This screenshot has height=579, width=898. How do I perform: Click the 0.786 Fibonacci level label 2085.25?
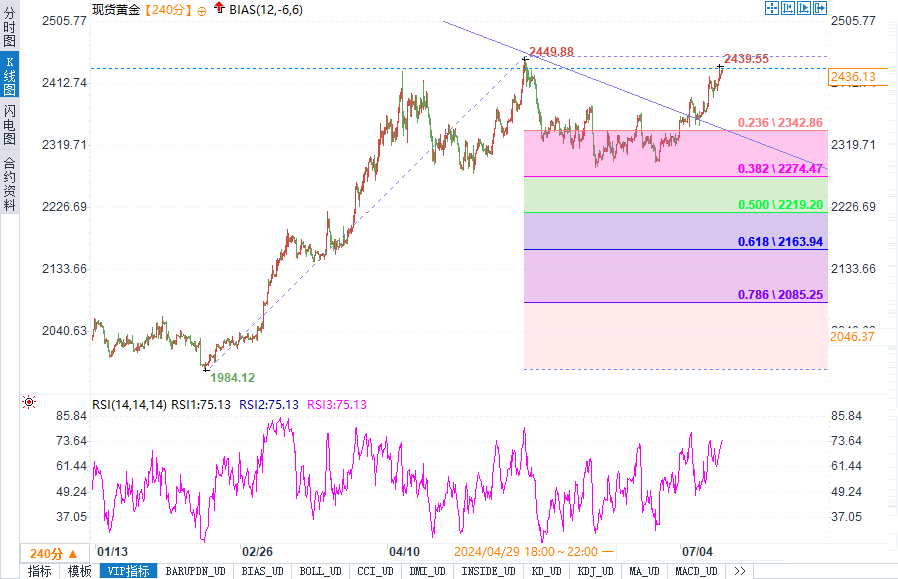coord(780,294)
